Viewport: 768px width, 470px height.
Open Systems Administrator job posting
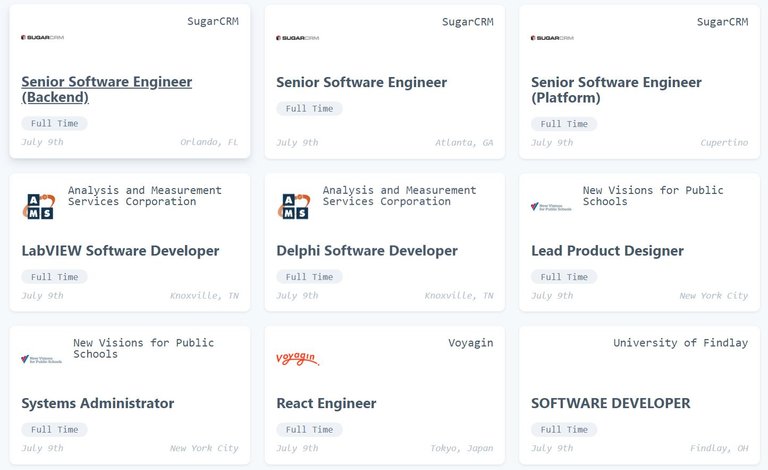click(x=97, y=403)
